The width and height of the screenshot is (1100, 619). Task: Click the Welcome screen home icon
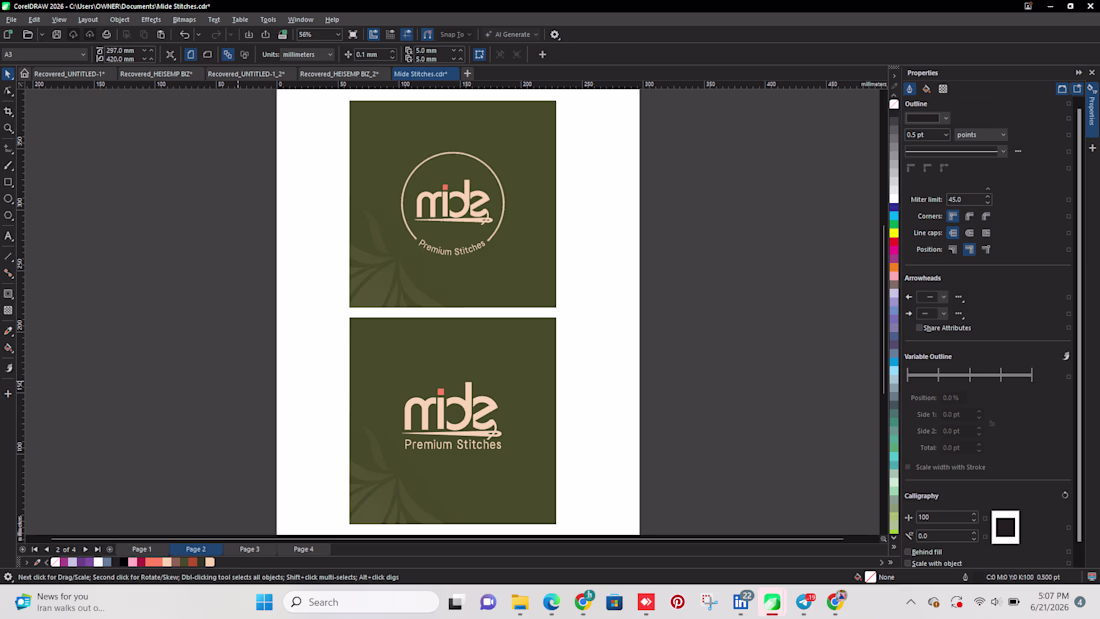(25, 73)
